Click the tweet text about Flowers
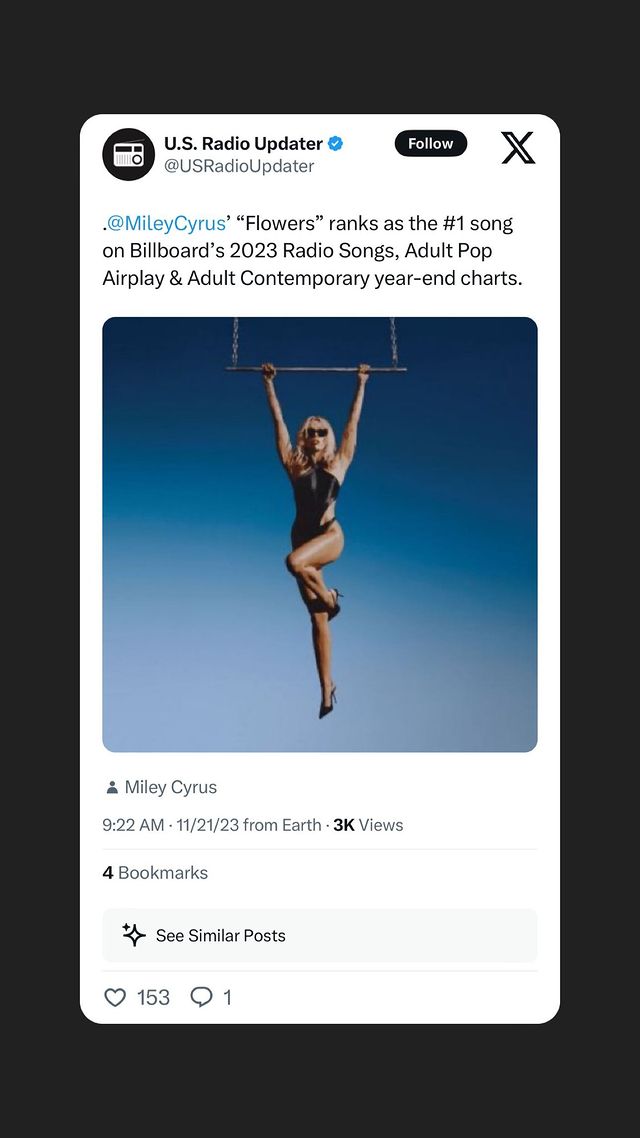640x1138 pixels. [313, 251]
